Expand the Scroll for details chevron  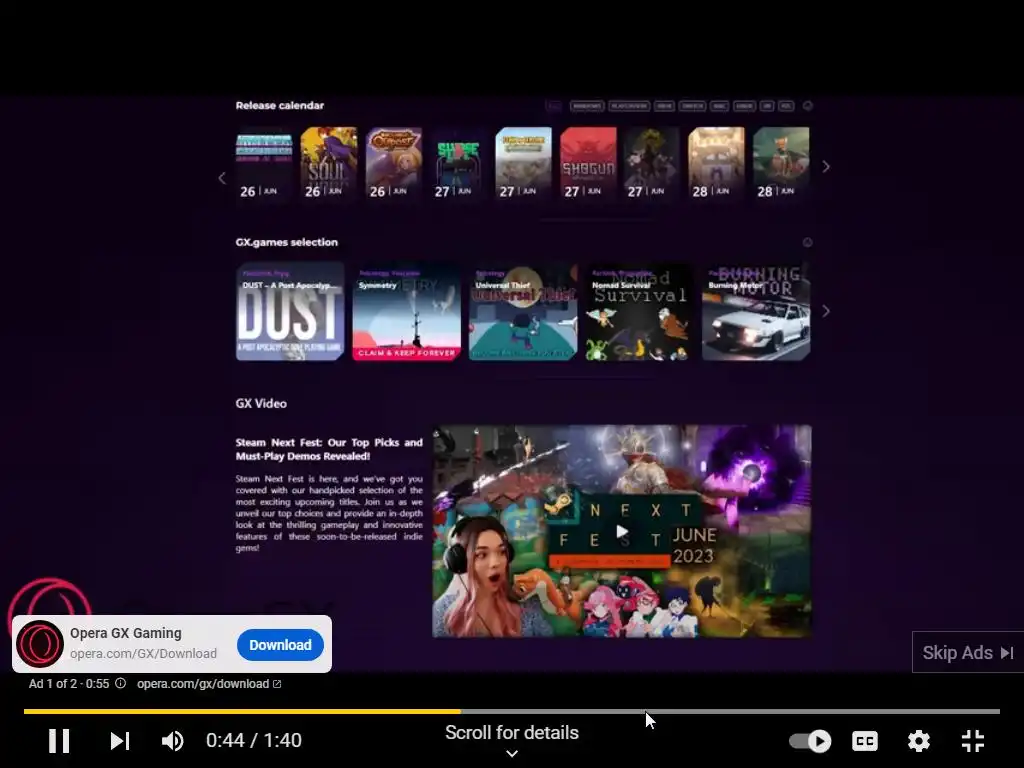pyautogui.click(x=512, y=754)
